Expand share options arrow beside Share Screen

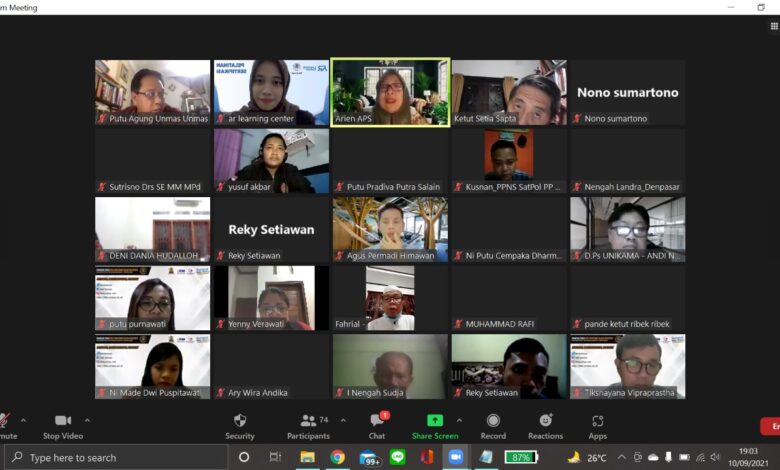pyautogui.click(x=459, y=420)
